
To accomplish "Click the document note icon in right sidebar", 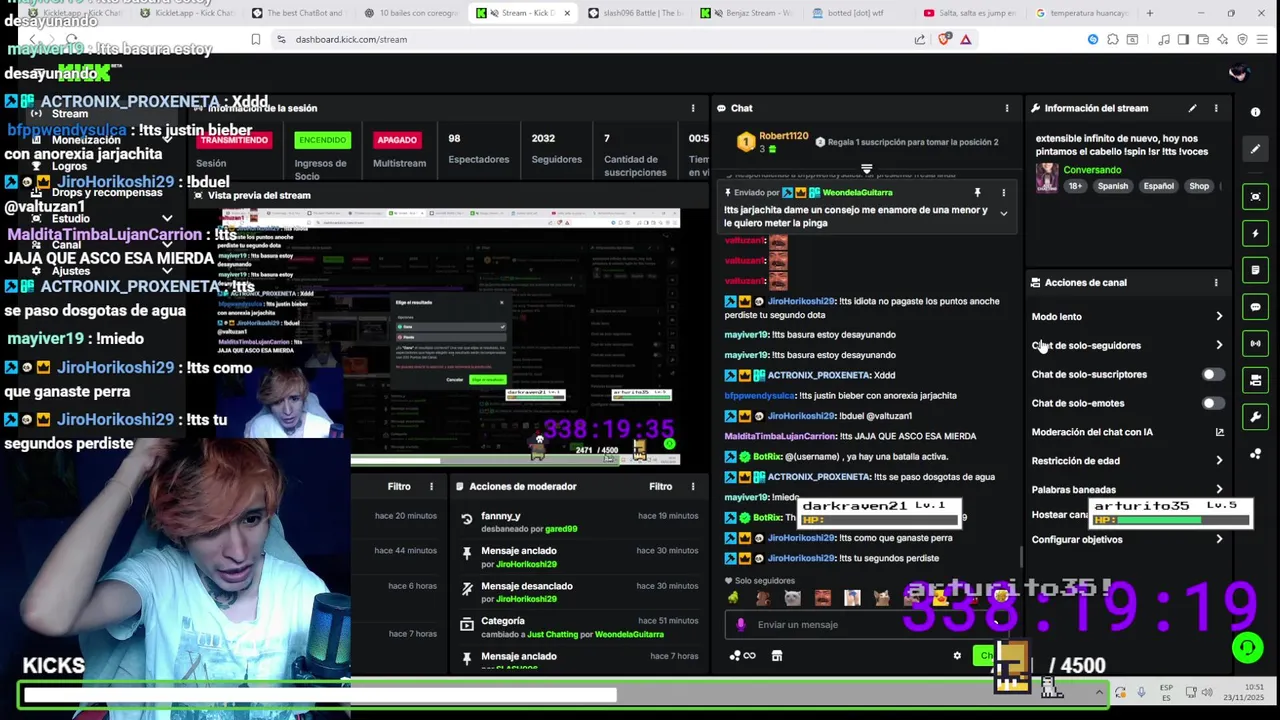I will coord(1256,270).
